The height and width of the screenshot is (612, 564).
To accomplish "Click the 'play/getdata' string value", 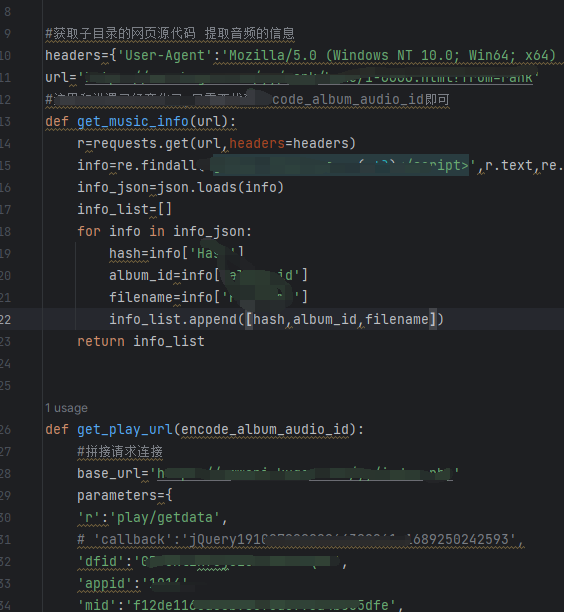I will 165,518.
